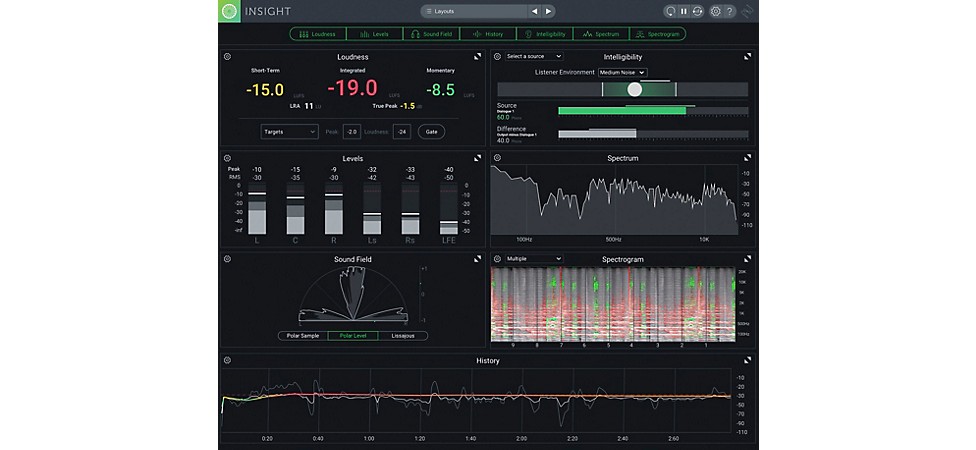Click the Source value 60.0
Viewport: 976px width, 450px height.
[x=503, y=117]
